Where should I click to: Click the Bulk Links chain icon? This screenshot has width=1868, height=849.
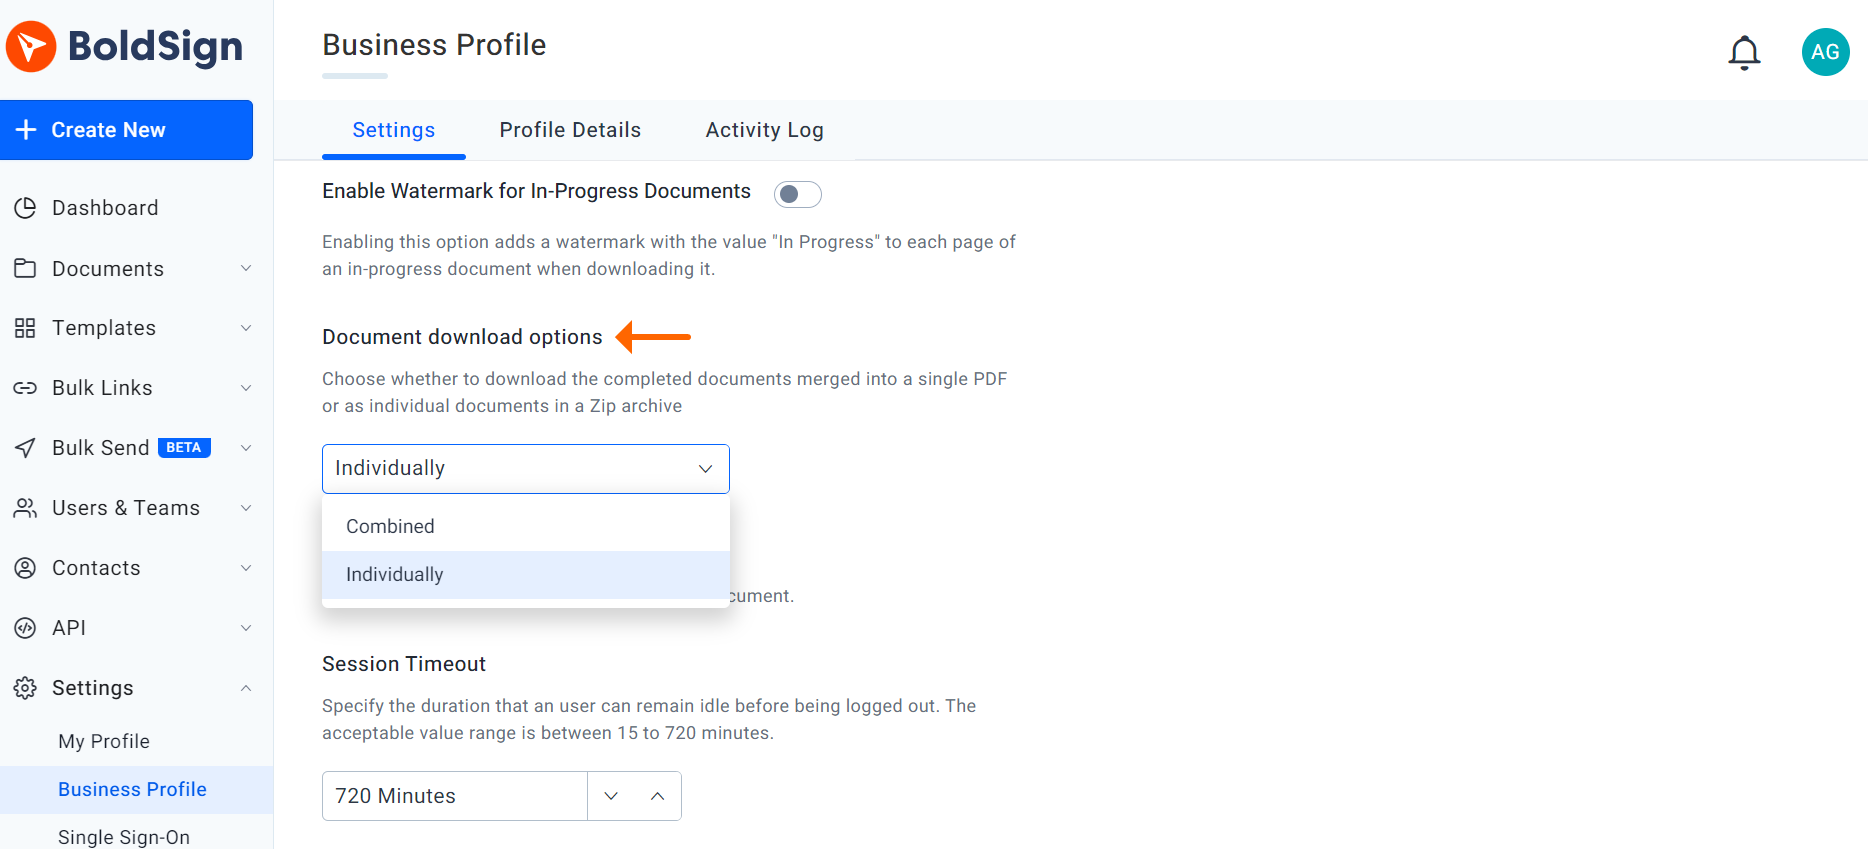click(25, 388)
